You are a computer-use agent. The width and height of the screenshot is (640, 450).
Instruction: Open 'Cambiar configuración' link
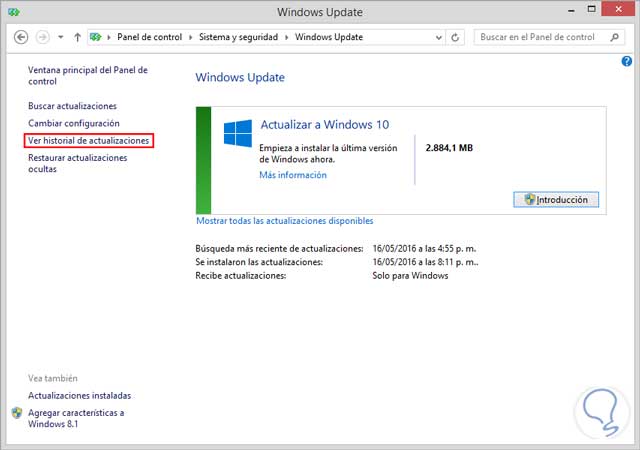tap(74, 123)
